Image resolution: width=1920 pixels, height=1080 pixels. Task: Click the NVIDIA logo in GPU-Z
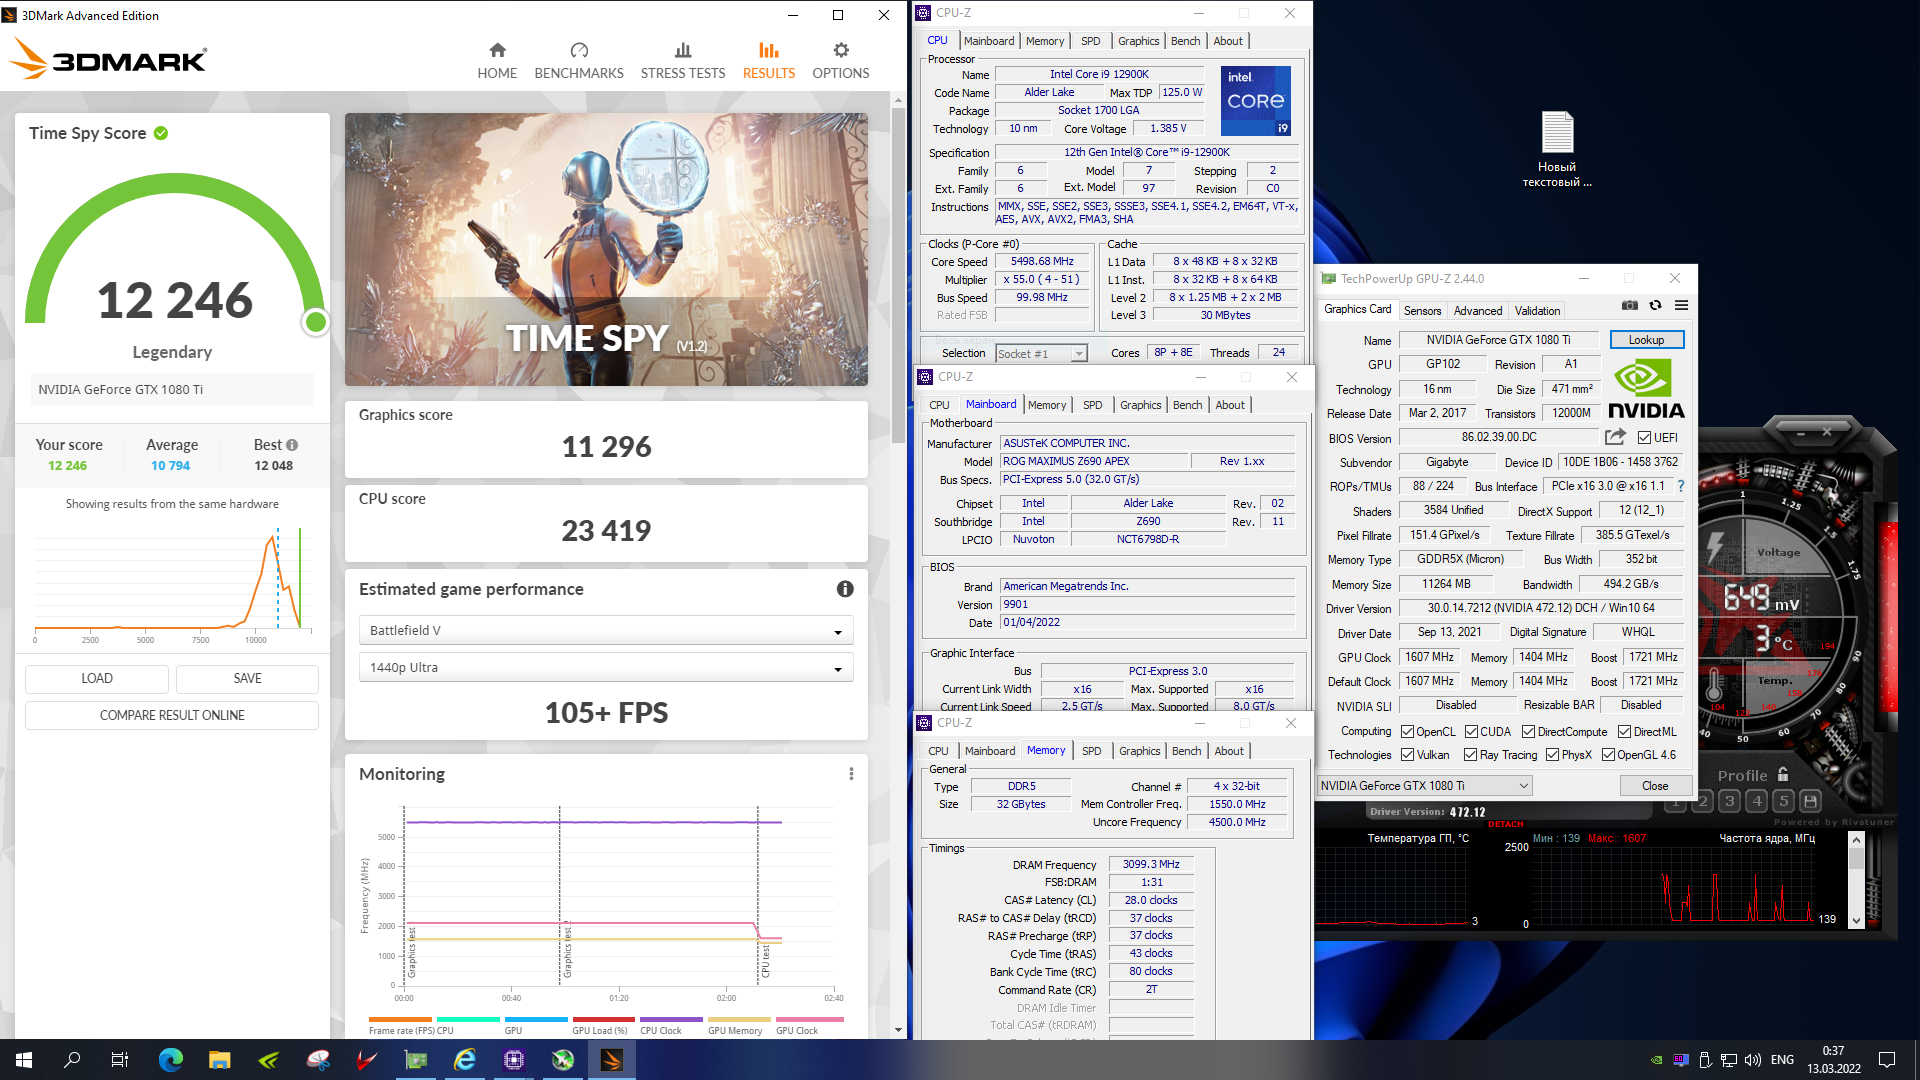pyautogui.click(x=1646, y=389)
